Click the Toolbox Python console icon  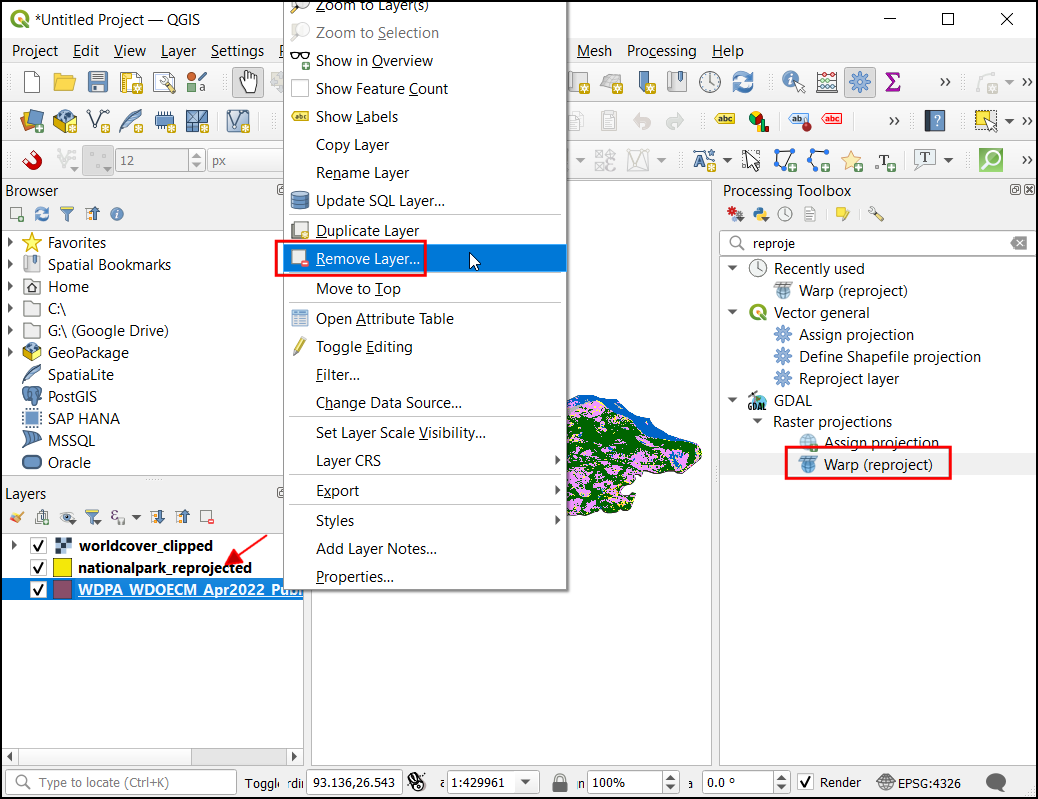(760, 214)
